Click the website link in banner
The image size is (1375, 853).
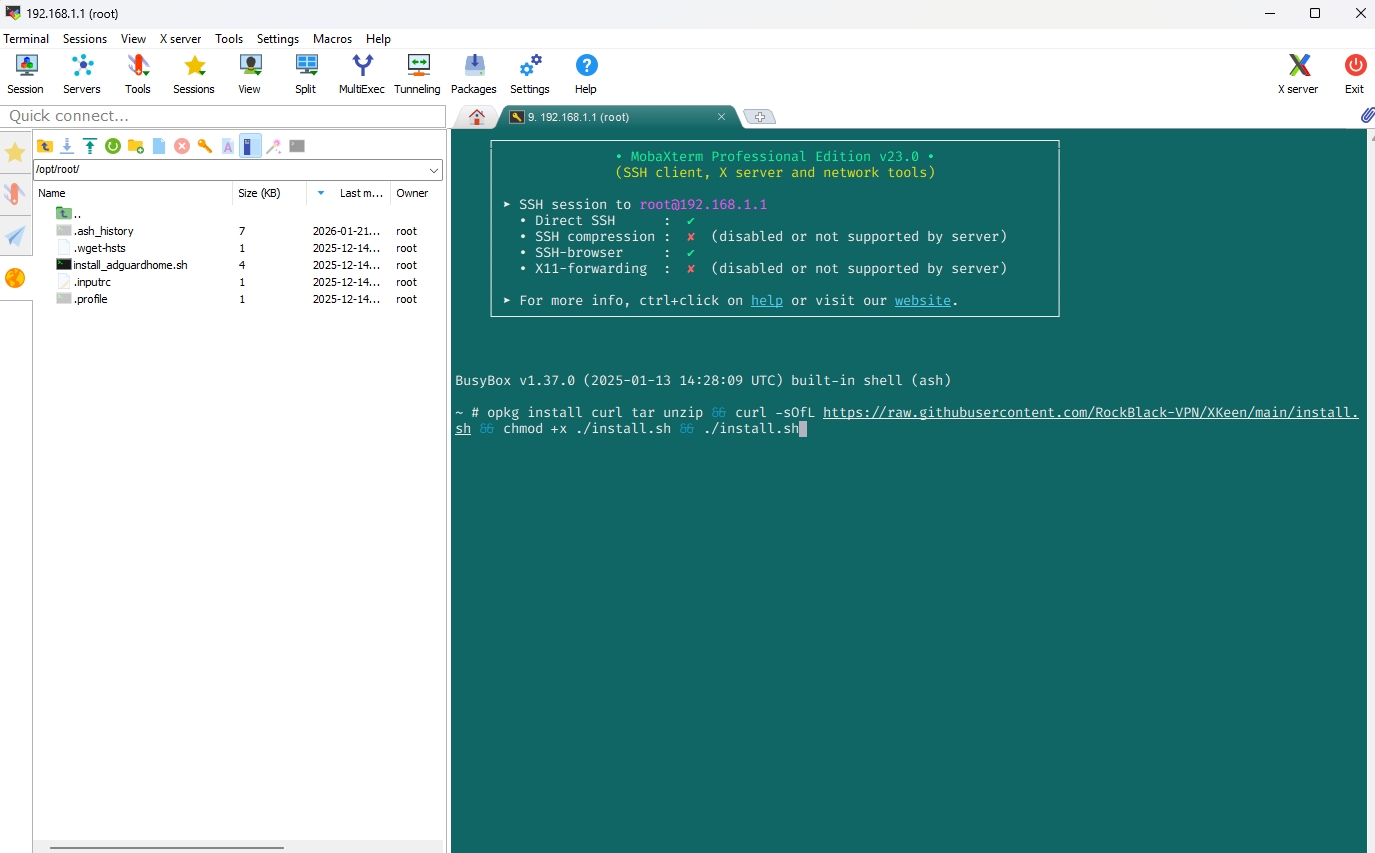[x=922, y=300]
